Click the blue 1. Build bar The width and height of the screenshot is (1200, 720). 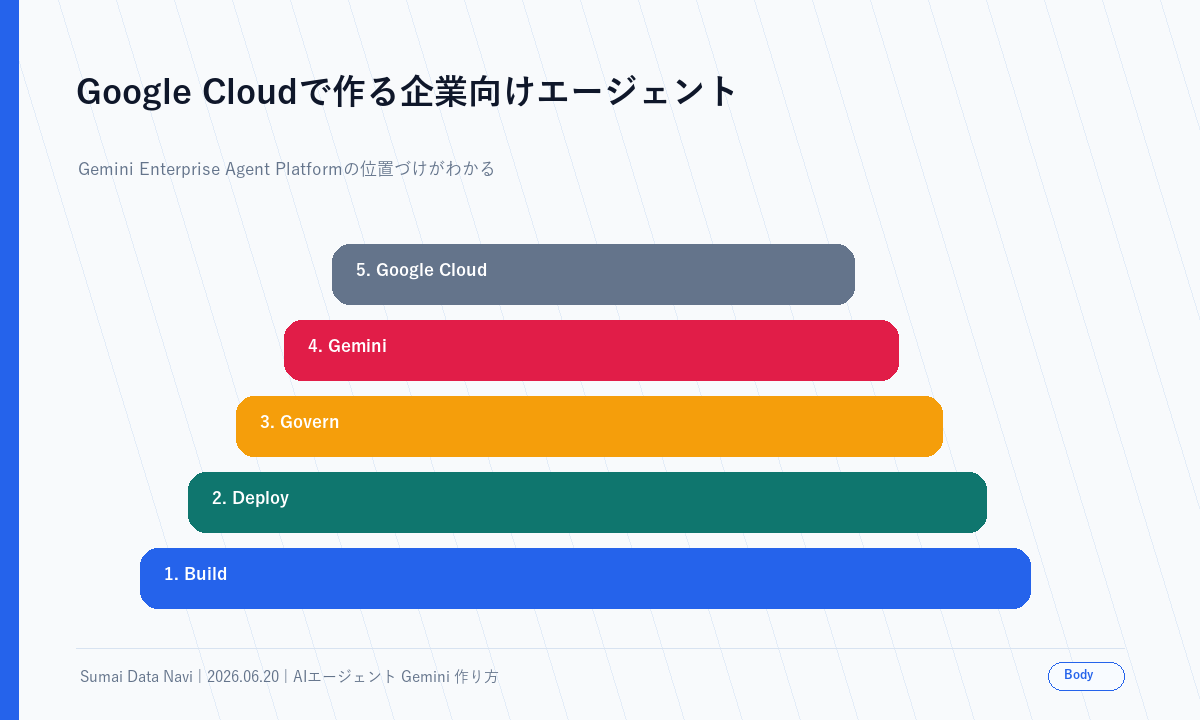pos(585,578)
